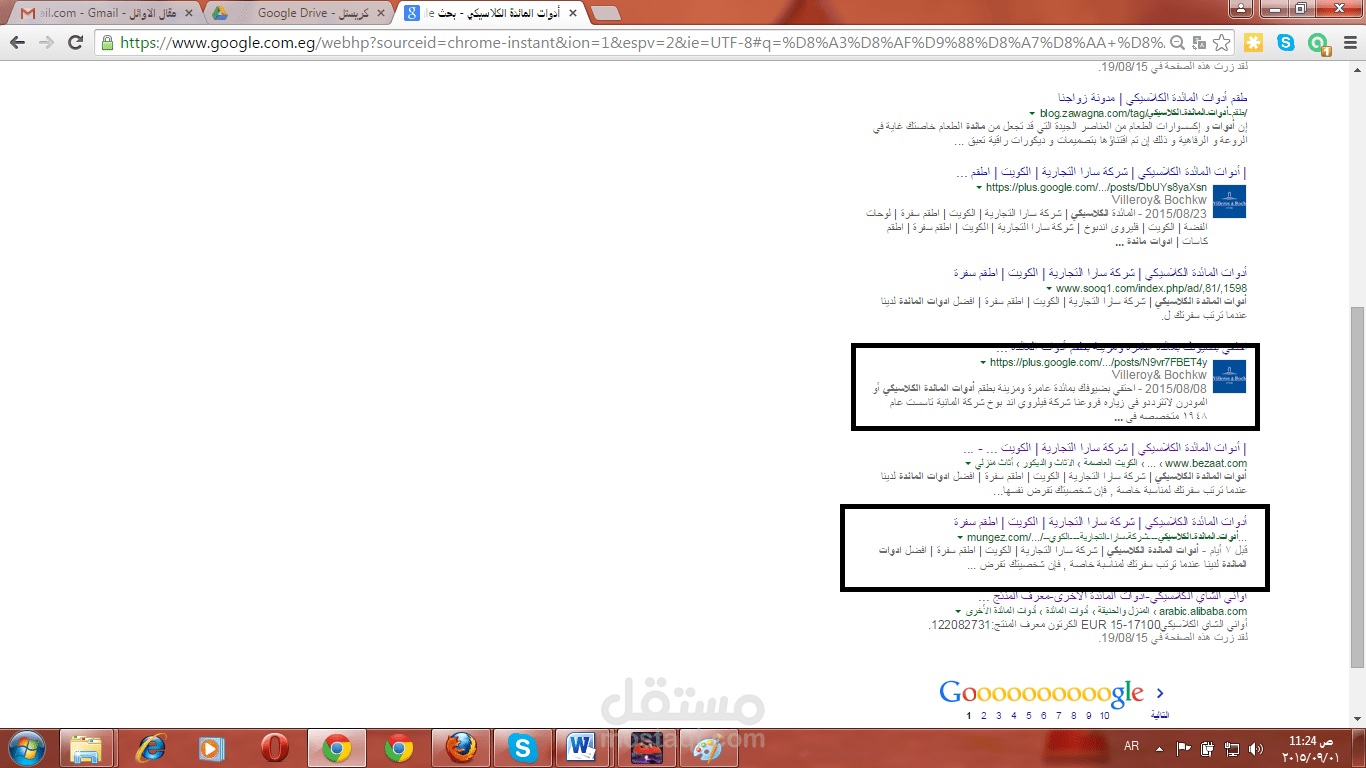Open the Windows Start menu
Viewport: 1366px width, 768px height.
pos(27,748)
